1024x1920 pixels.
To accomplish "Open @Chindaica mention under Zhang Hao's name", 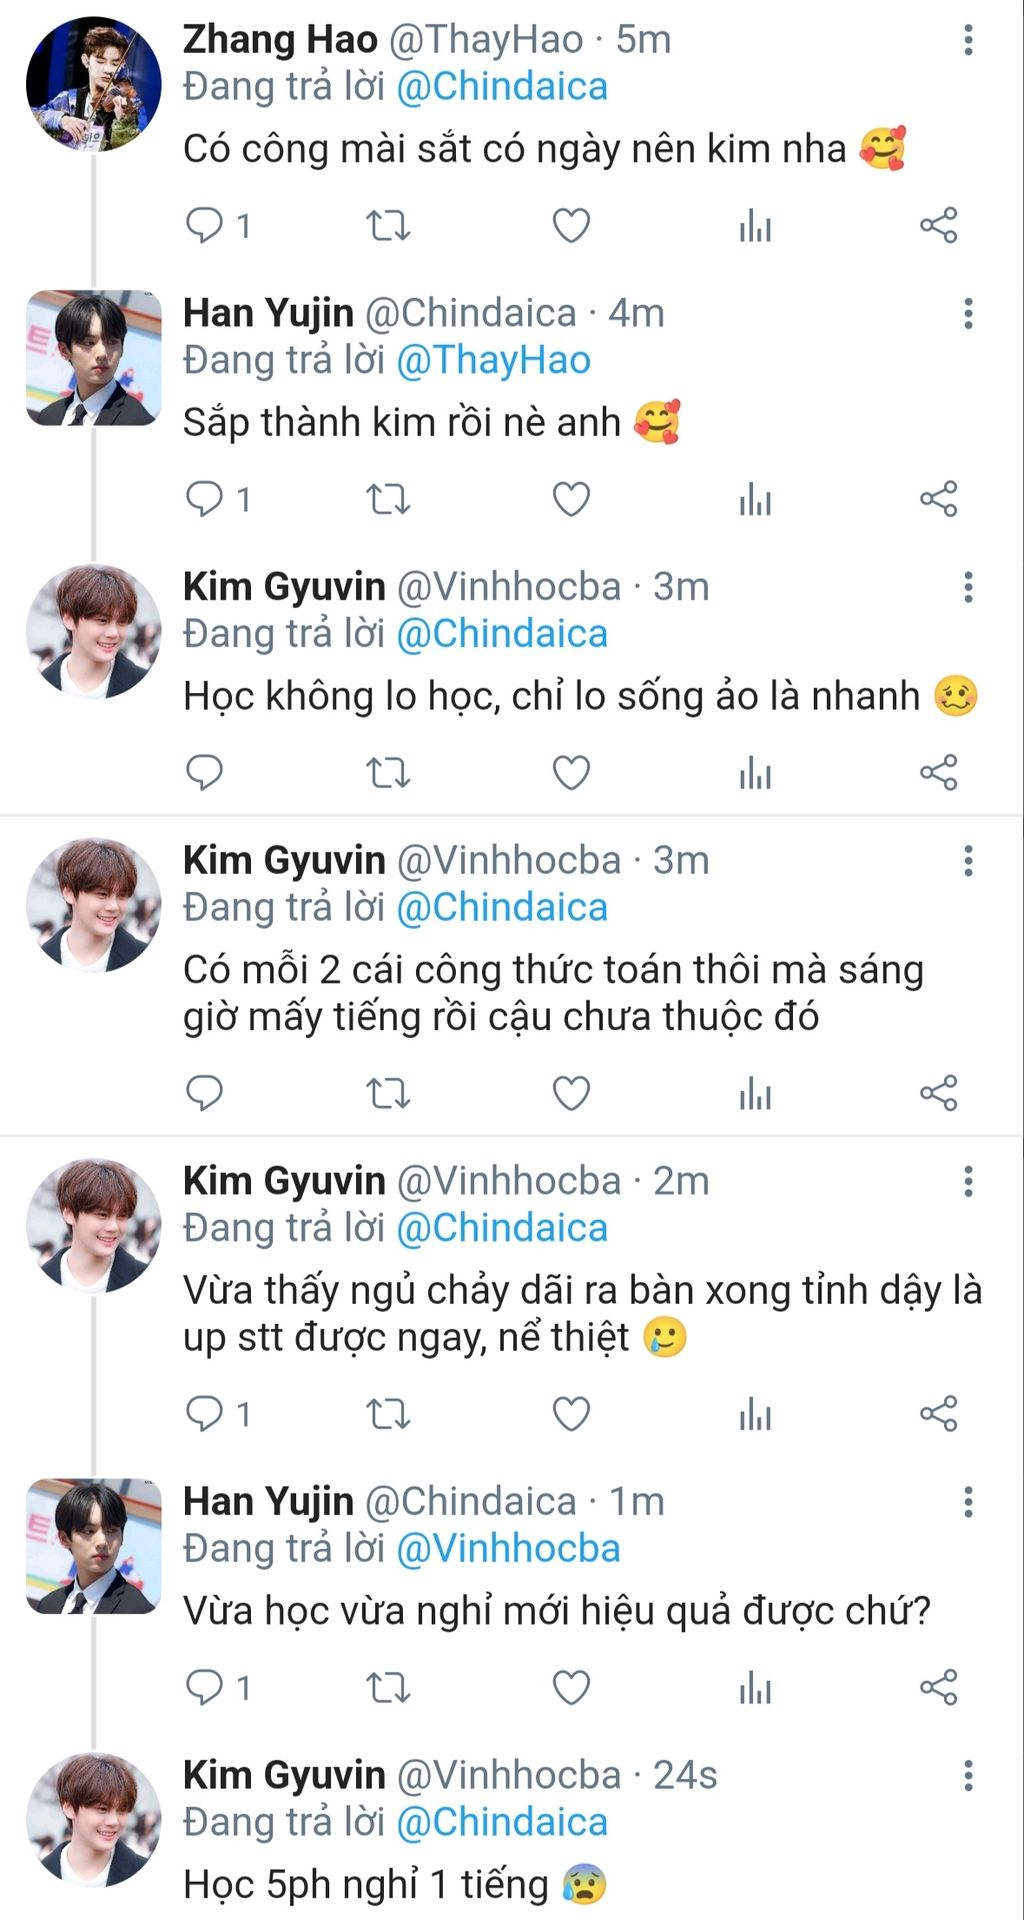I will [x=502, y=87].
